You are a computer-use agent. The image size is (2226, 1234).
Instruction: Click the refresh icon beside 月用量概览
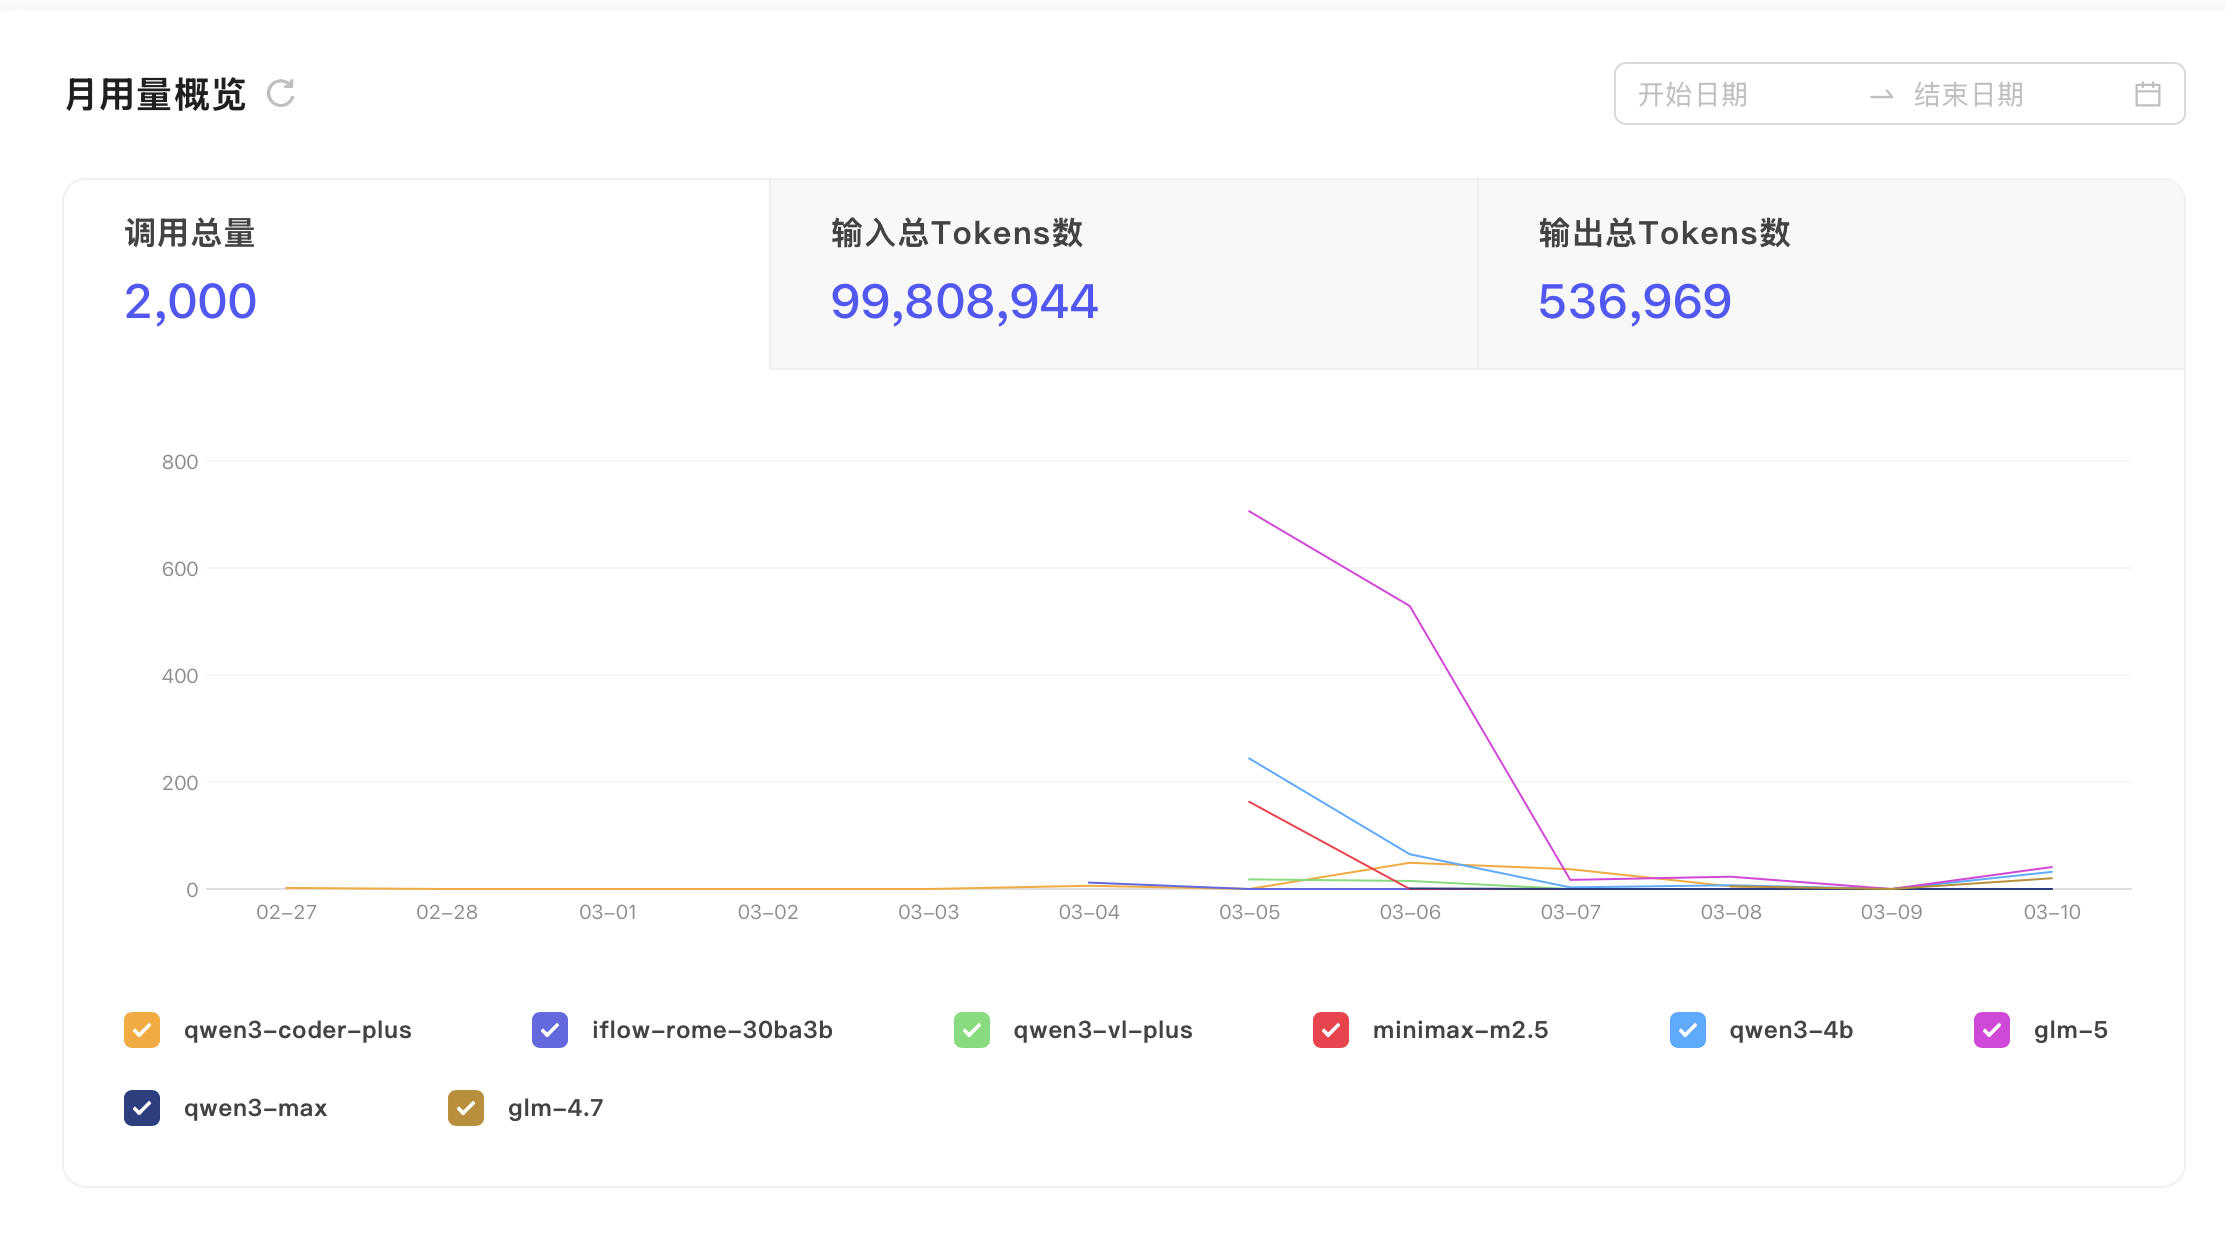pyautogui.click(x=281, y=94)
